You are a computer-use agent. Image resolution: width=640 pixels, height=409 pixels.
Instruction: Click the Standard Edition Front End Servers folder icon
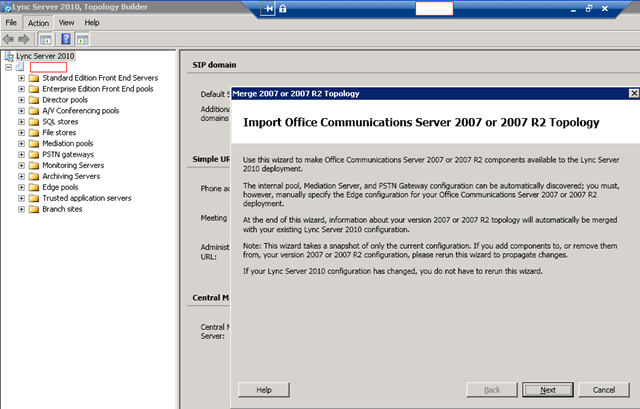click(34, 78)
